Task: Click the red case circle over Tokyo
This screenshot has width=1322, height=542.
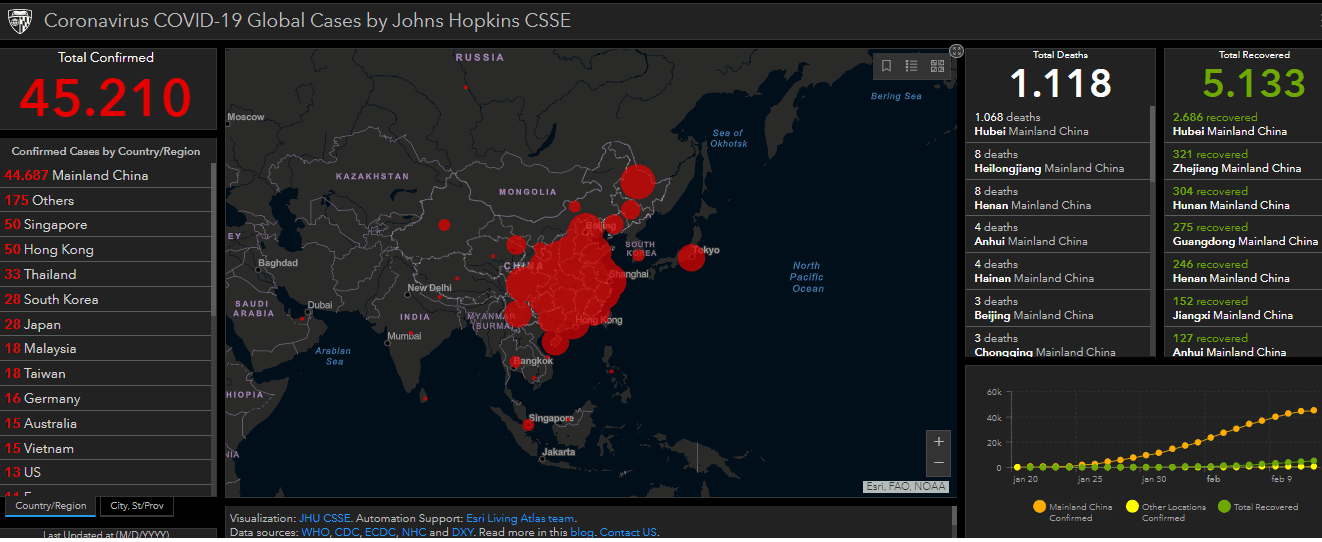Action: (x=690, y=257)
